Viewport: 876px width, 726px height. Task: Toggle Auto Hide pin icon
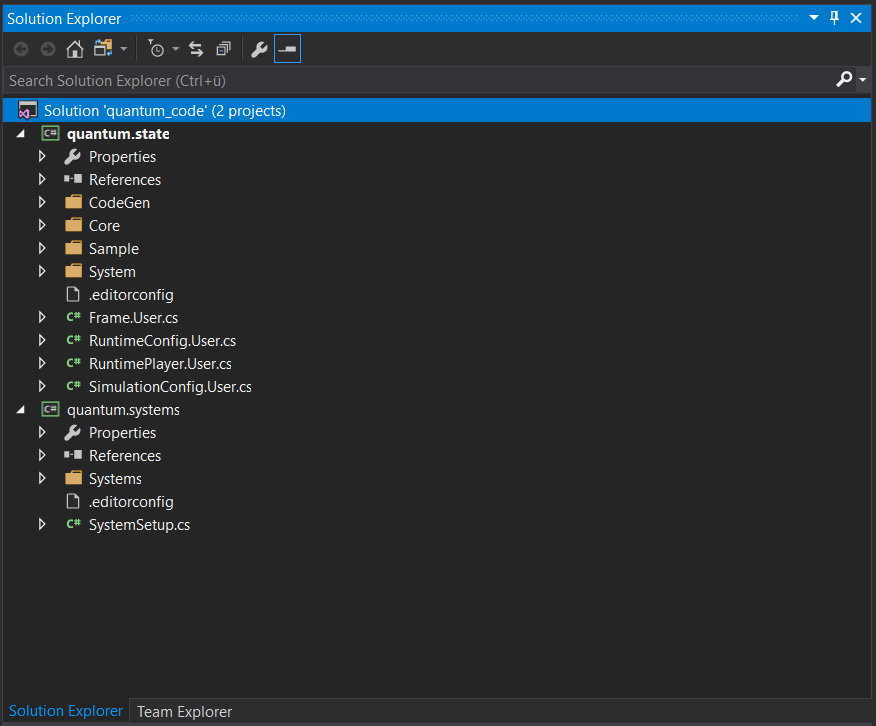pos(835,18)
